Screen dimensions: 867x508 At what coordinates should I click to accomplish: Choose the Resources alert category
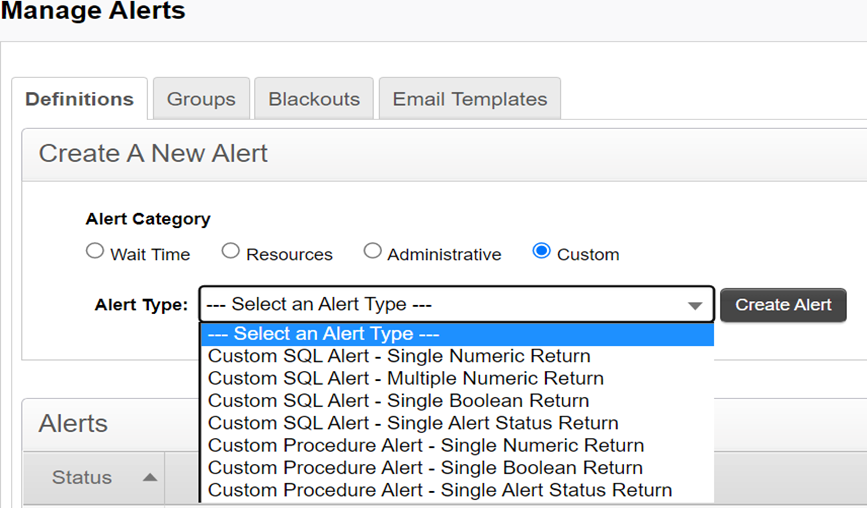tap(231, 252)
